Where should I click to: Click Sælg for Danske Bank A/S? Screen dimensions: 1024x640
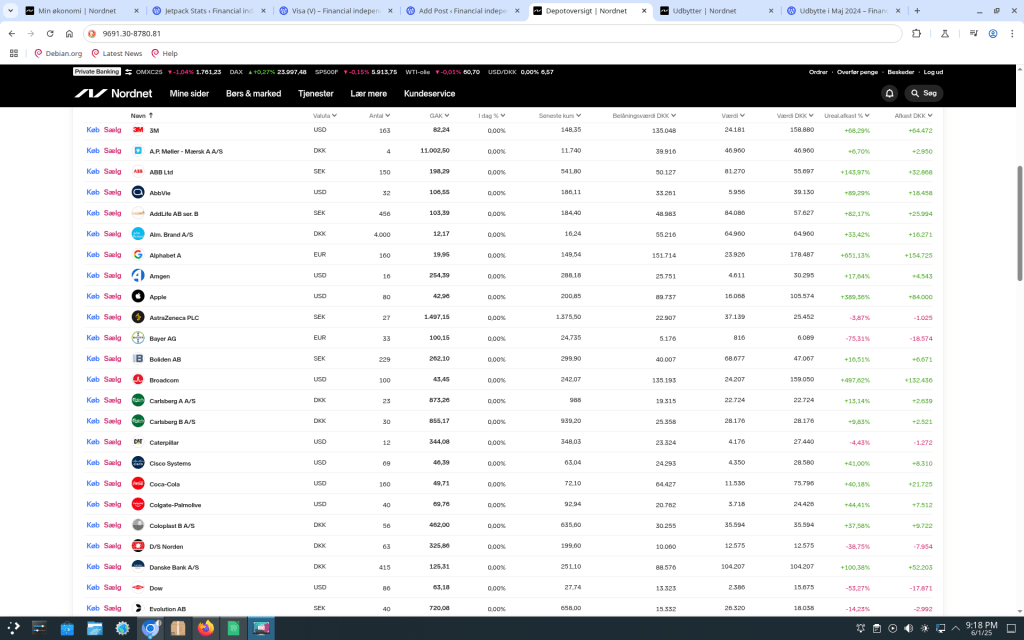[112, 567]
